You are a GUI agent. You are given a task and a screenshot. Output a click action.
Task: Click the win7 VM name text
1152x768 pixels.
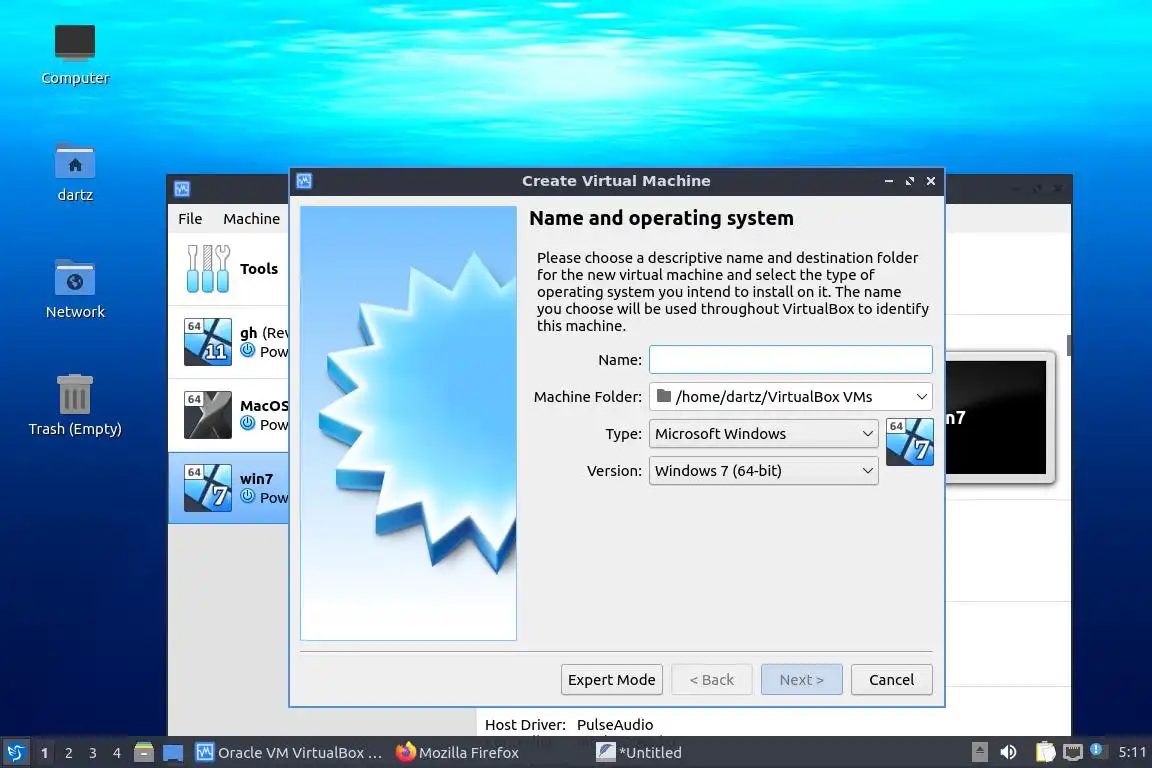point(256,478)
